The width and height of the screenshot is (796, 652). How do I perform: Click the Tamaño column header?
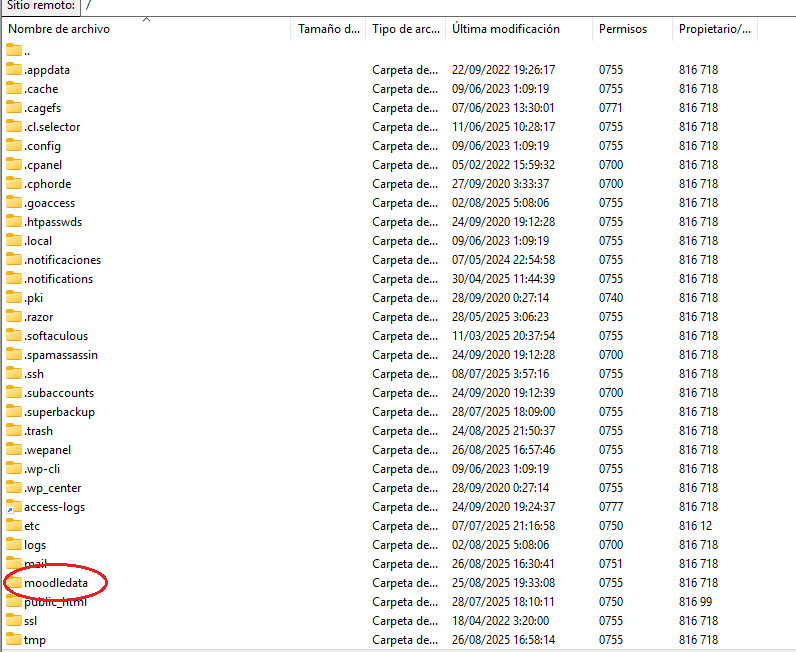[x=328, y=29]
